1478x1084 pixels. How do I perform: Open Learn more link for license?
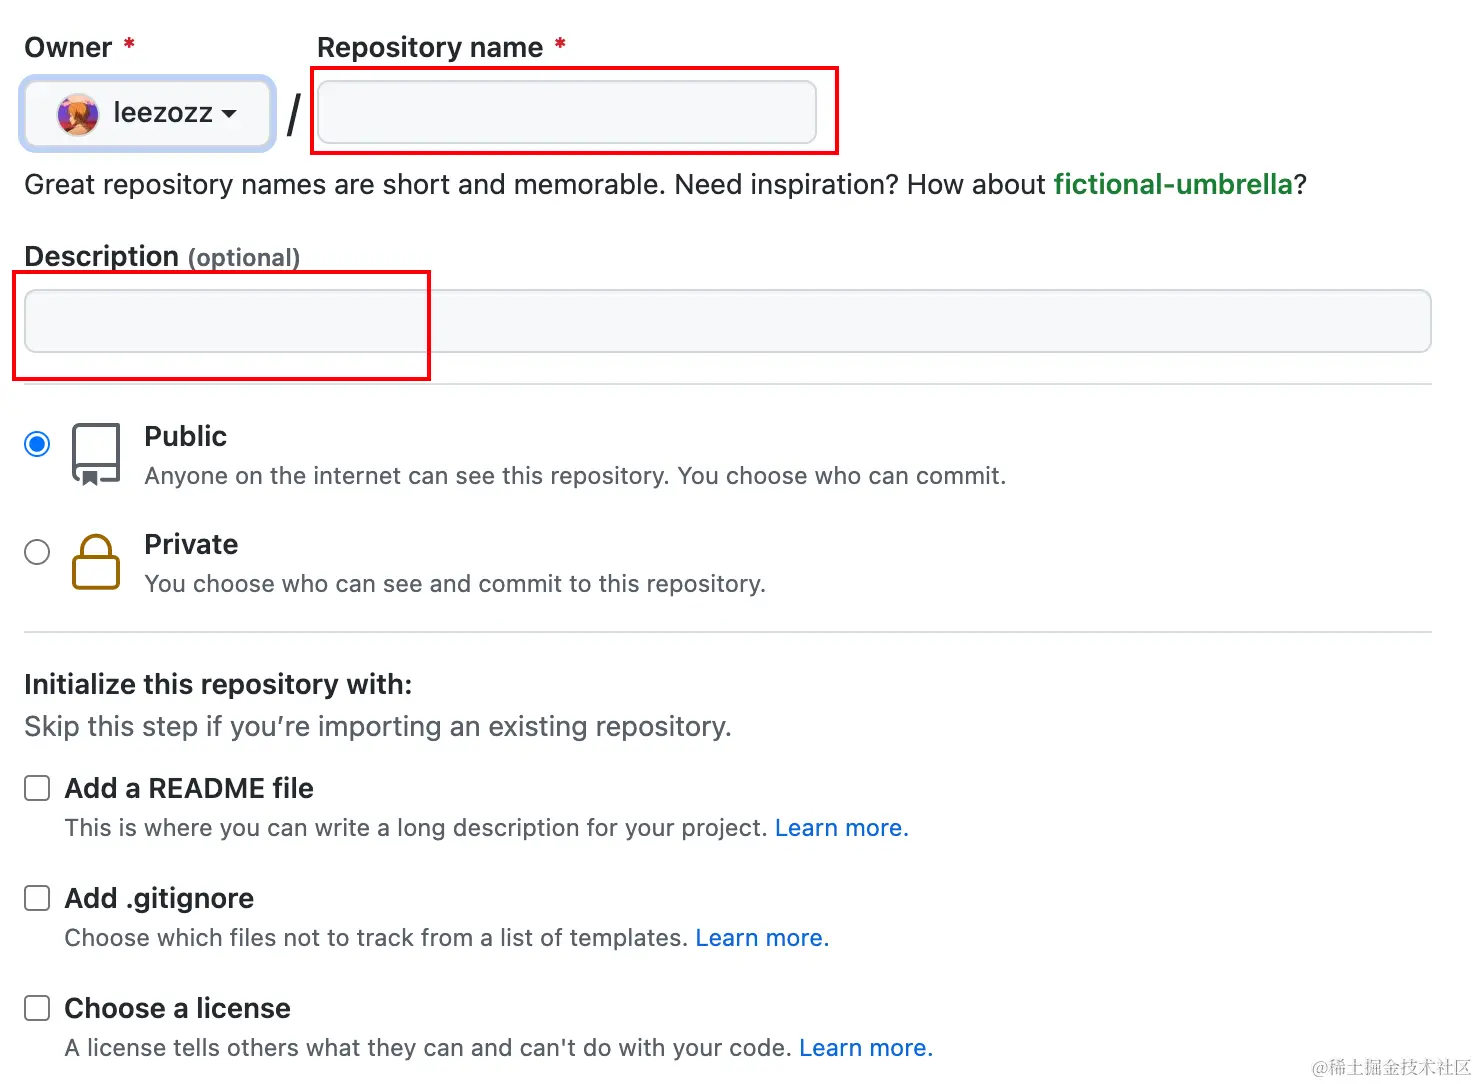[866, 1048]
